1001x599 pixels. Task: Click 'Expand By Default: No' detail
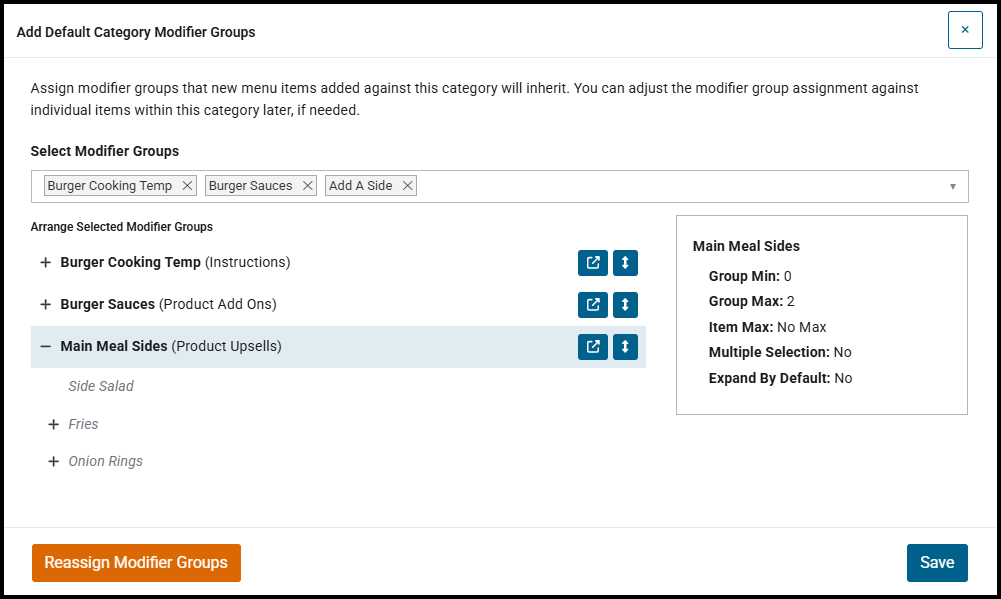click(x=780, y=378)
